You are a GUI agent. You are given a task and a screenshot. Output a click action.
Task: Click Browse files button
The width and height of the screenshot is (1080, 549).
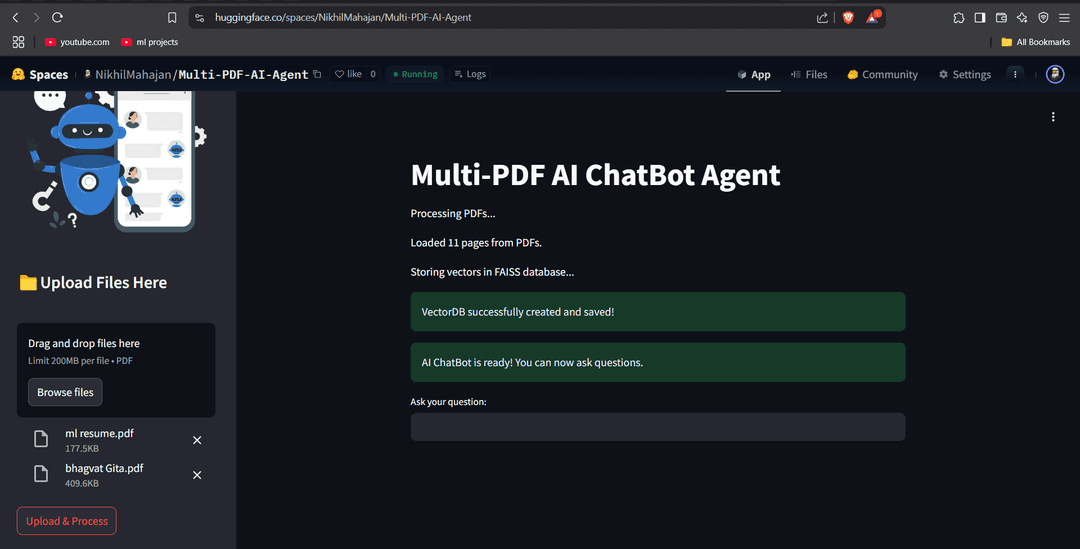pos(65,392)
